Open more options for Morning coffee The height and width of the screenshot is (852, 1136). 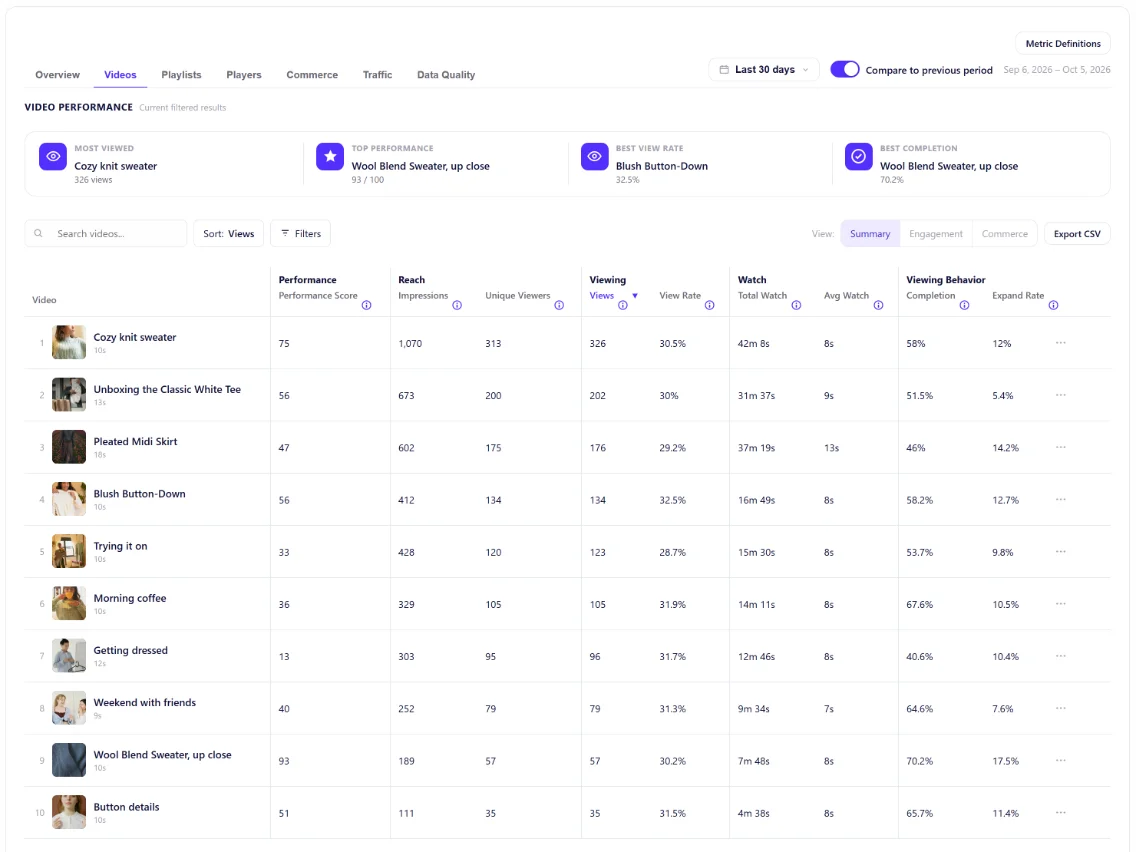pyautogui.click(x=1061, y=604)
